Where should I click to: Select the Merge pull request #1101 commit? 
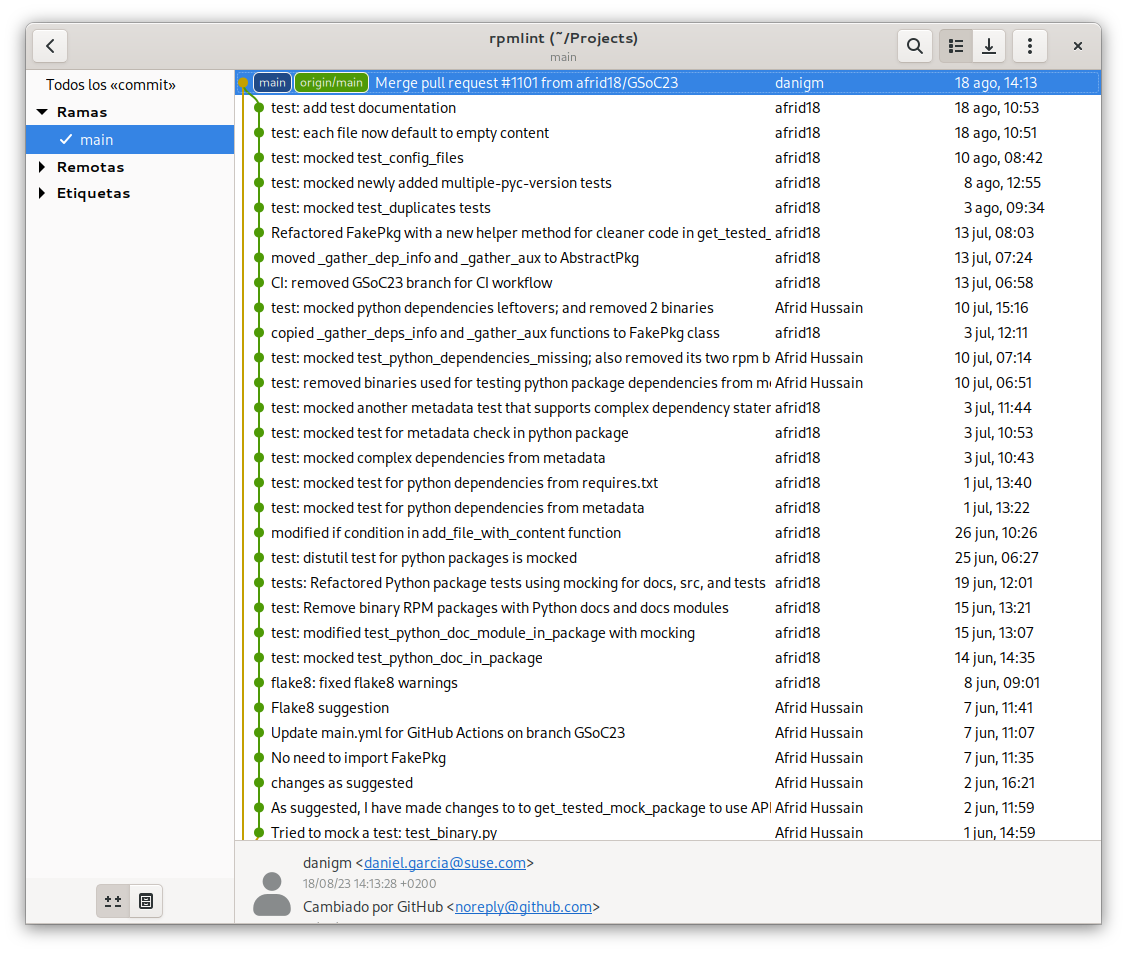[668, 83]
